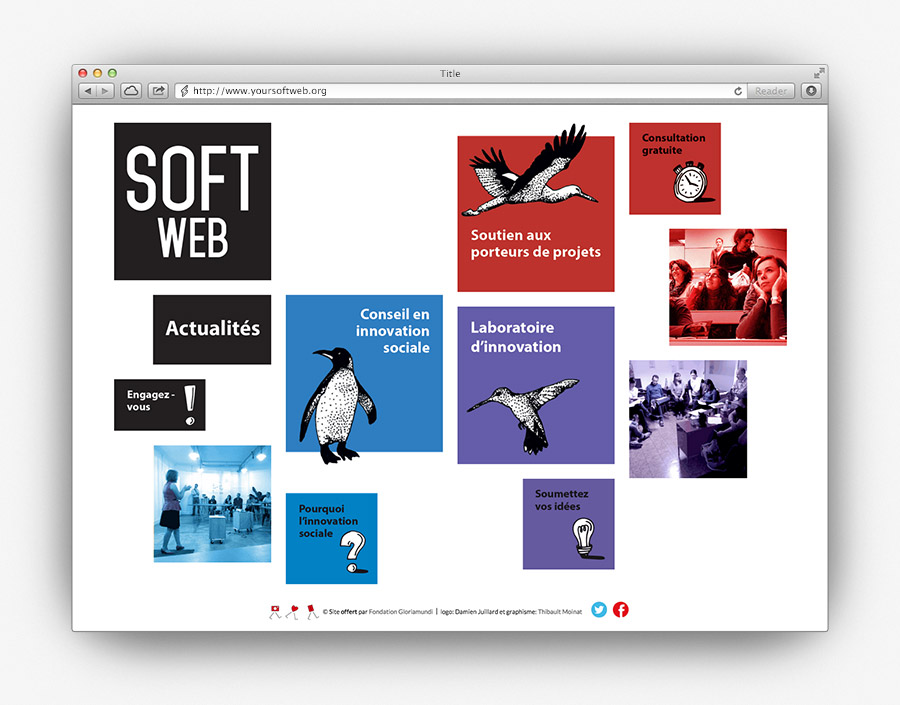Click the URL address field

tap(450, 91)
